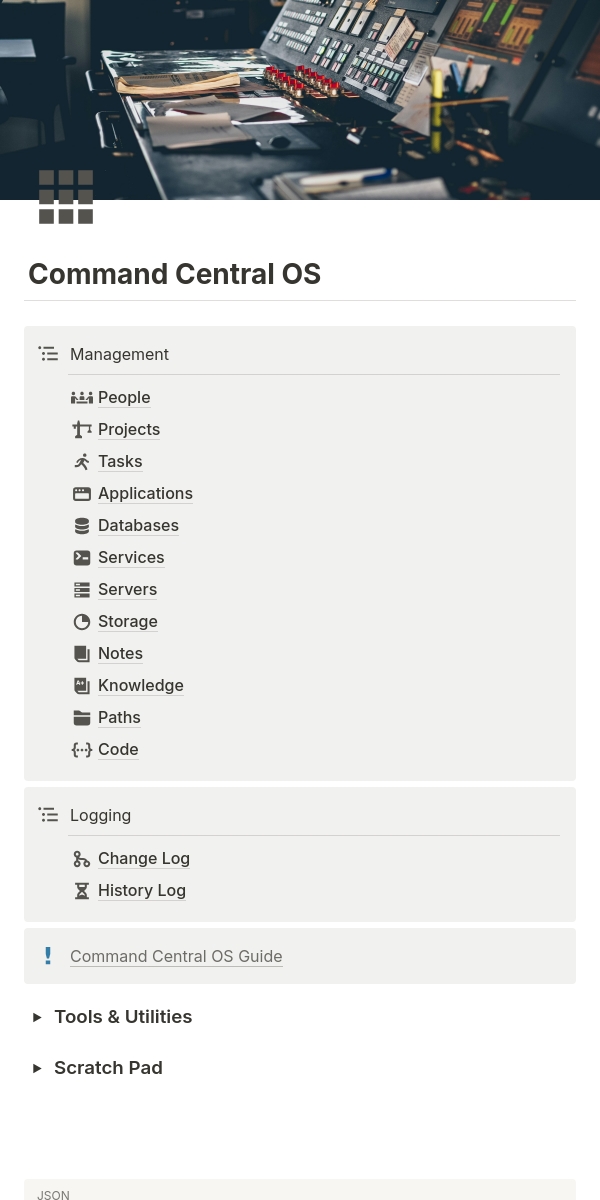
Task: Click the Services terminal icon
Action: click(x=82, y=558)
